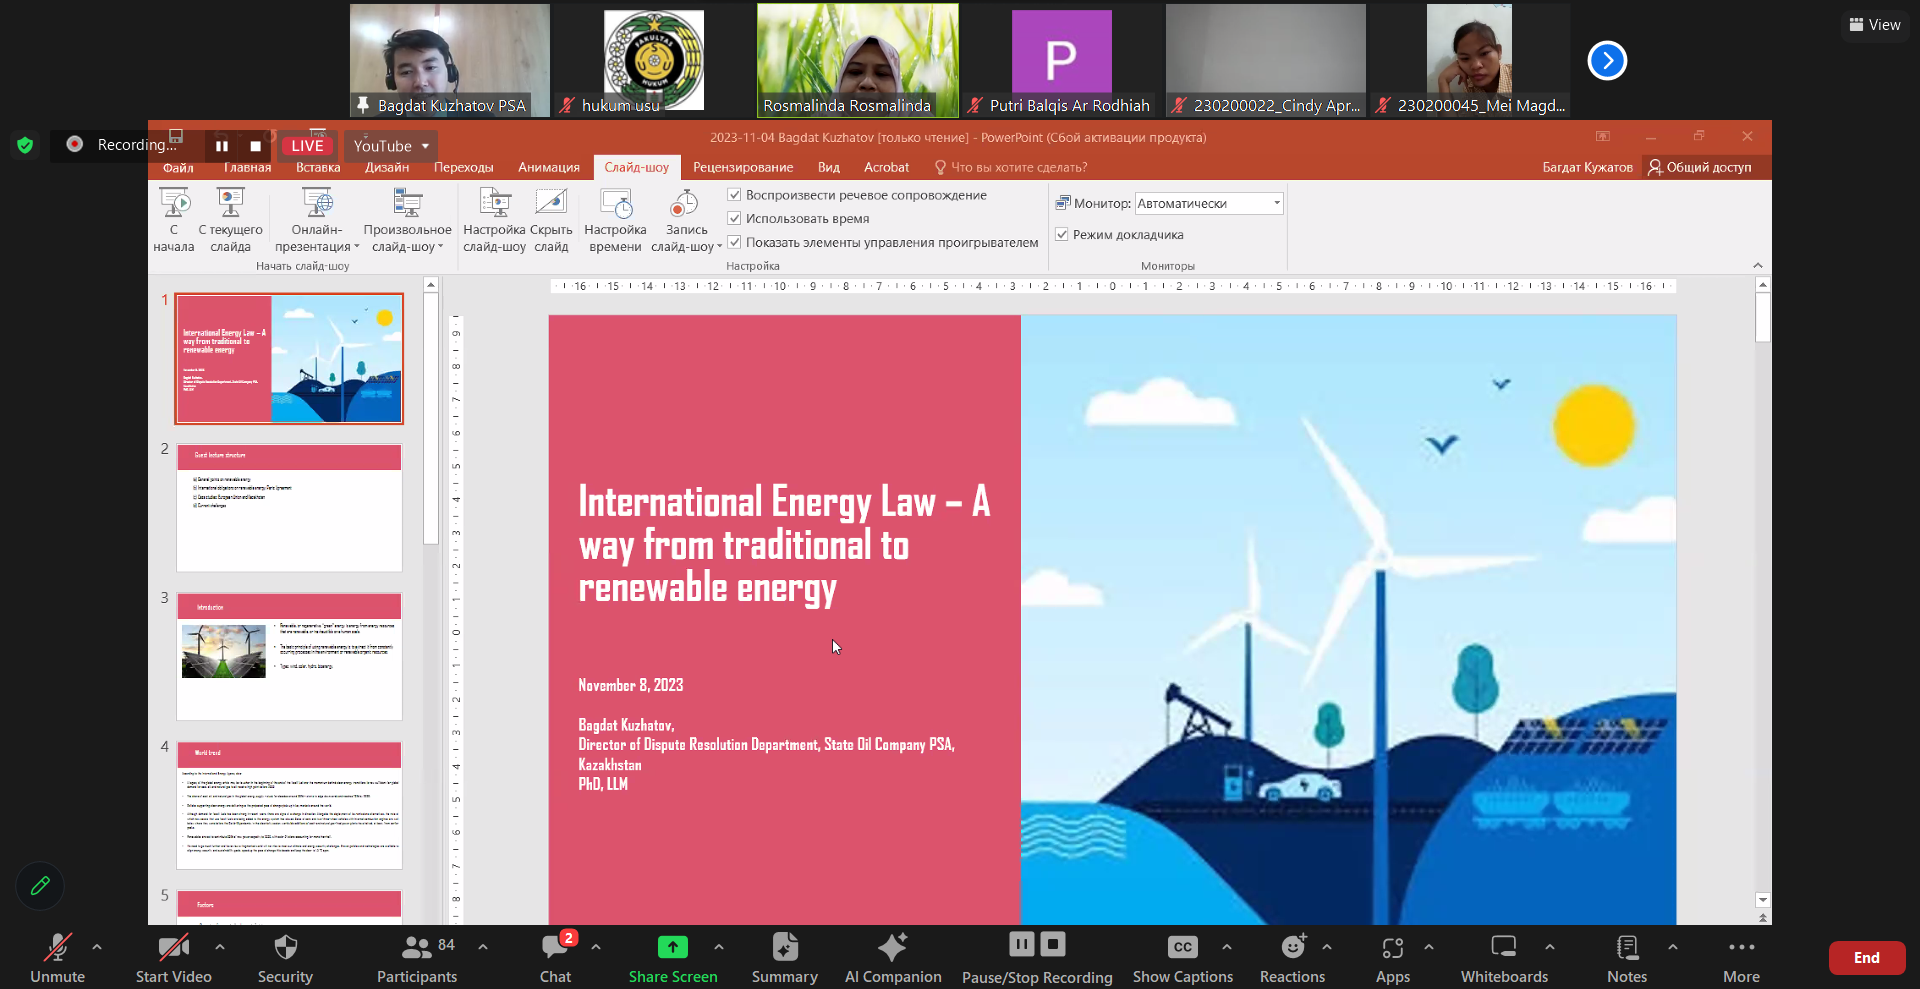1920x989 pixels.
Task: Collapse the PowerPoint ribbon
Action: (x=1758, y=265)
